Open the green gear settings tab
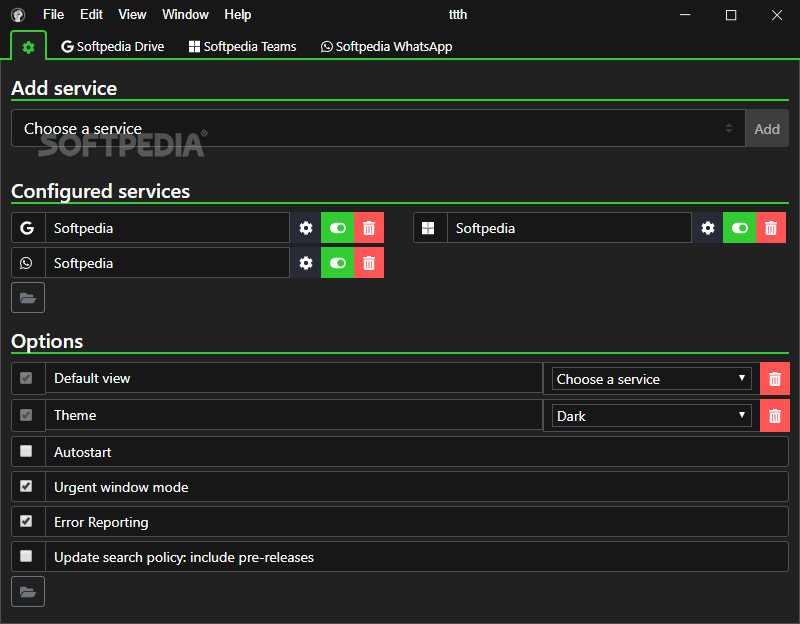Viewport: 800px width, 624px height. [x=28, y=47]
